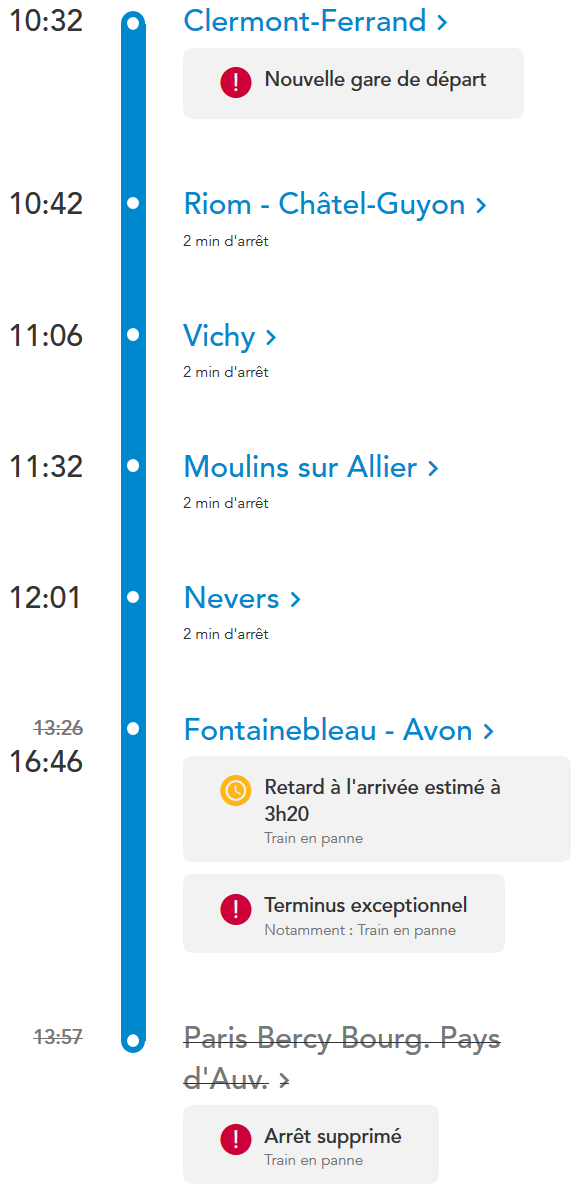Image resolution: width=579 pixels, height=1191 pixels.
Task: Click the chevron arrow beside Vichy
Action: tap(271, 337)
